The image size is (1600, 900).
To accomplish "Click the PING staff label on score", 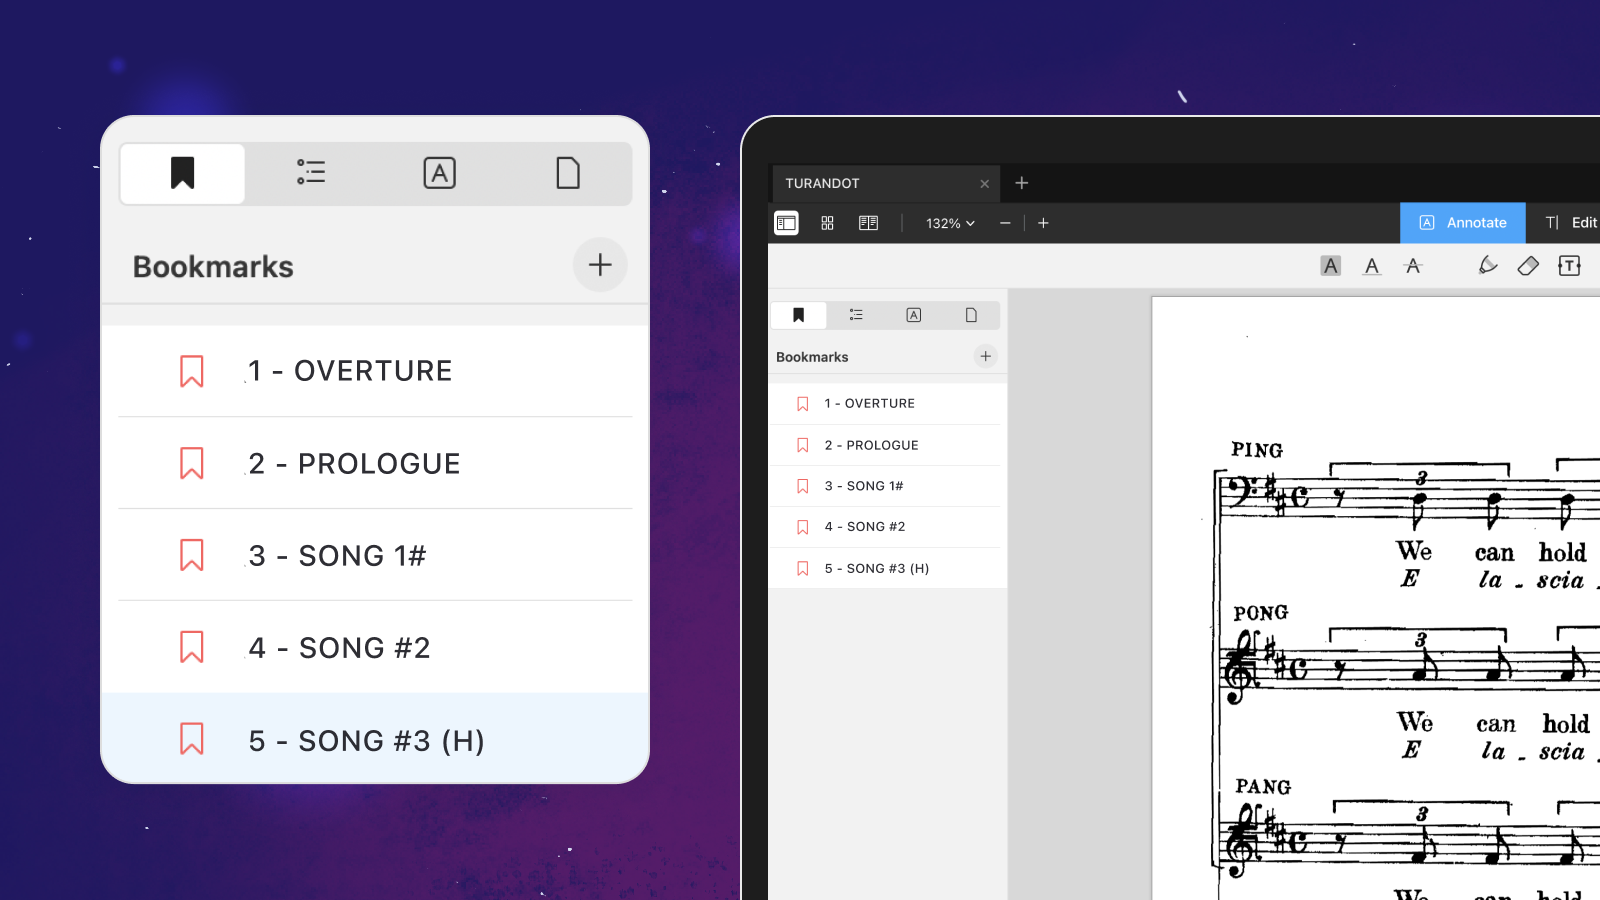I will 1257,450.
